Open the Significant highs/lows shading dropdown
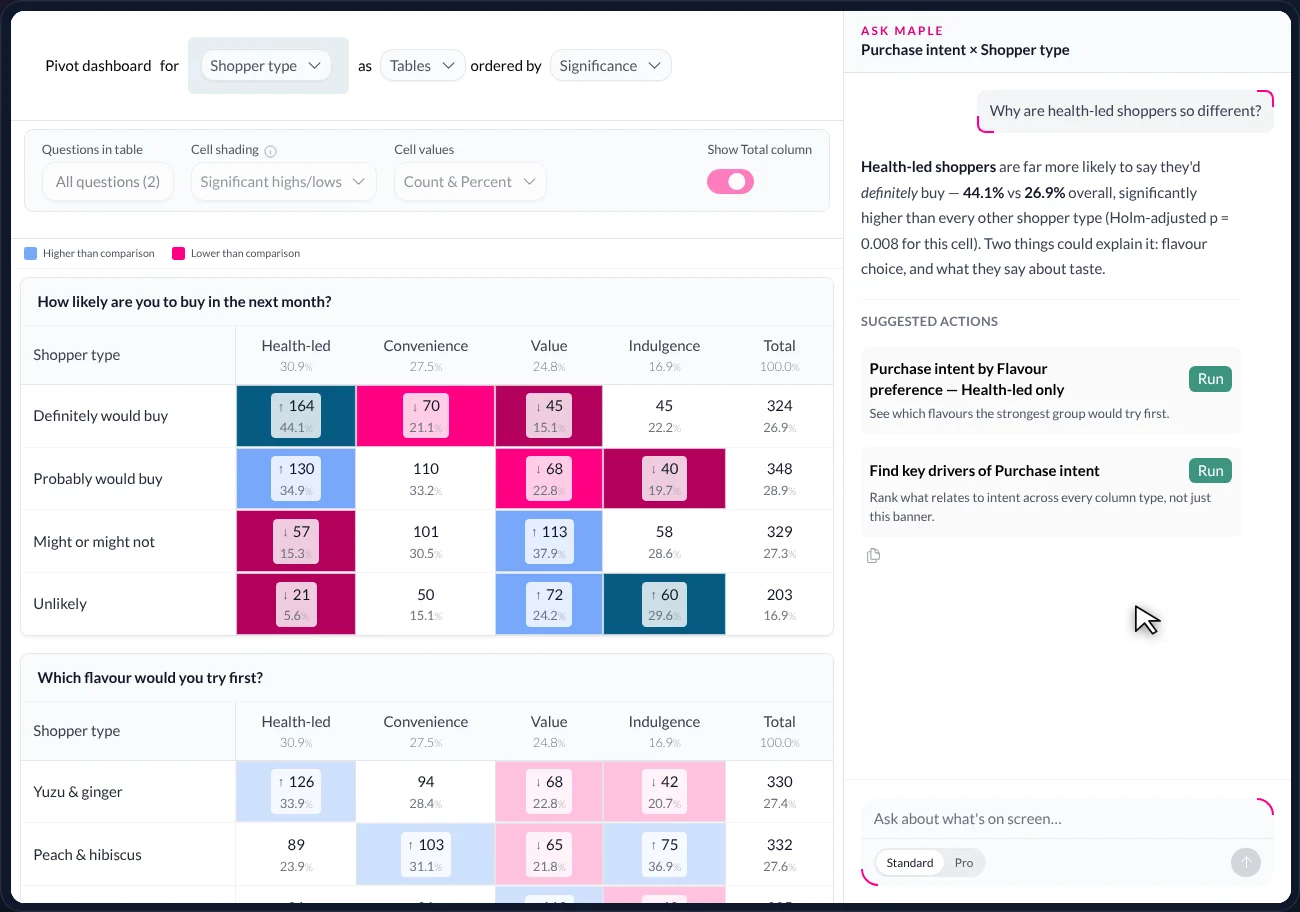 (283, 182)
